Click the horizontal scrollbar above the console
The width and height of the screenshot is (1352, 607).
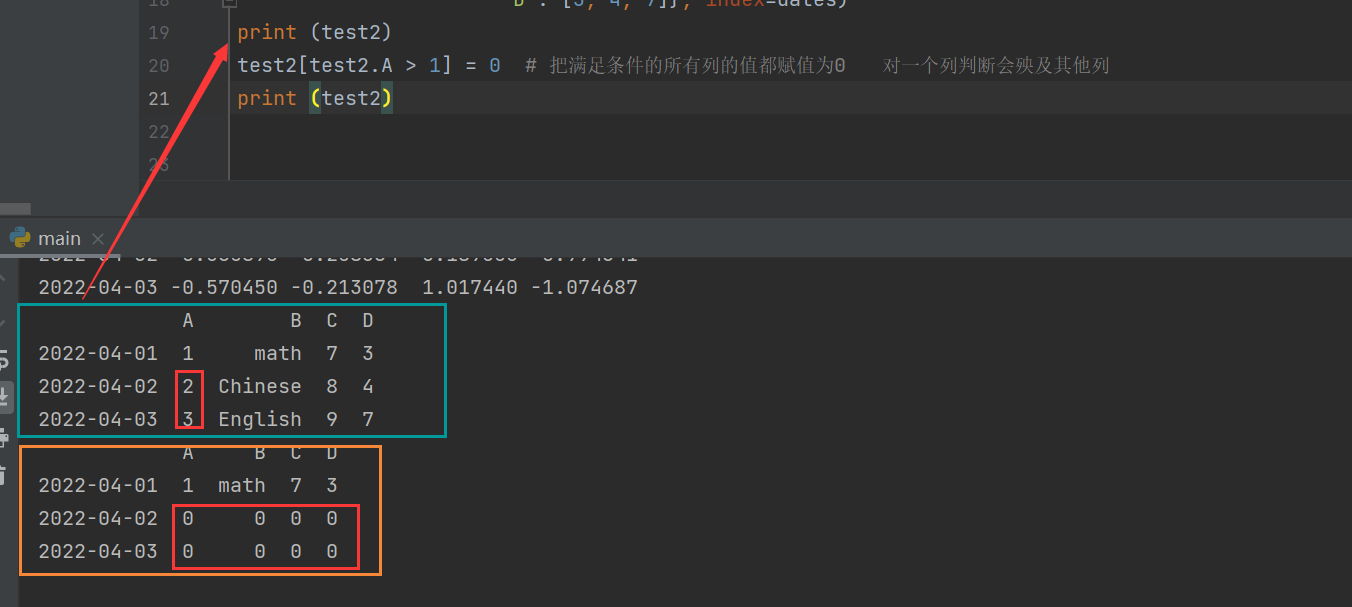[x=15, y=207]
